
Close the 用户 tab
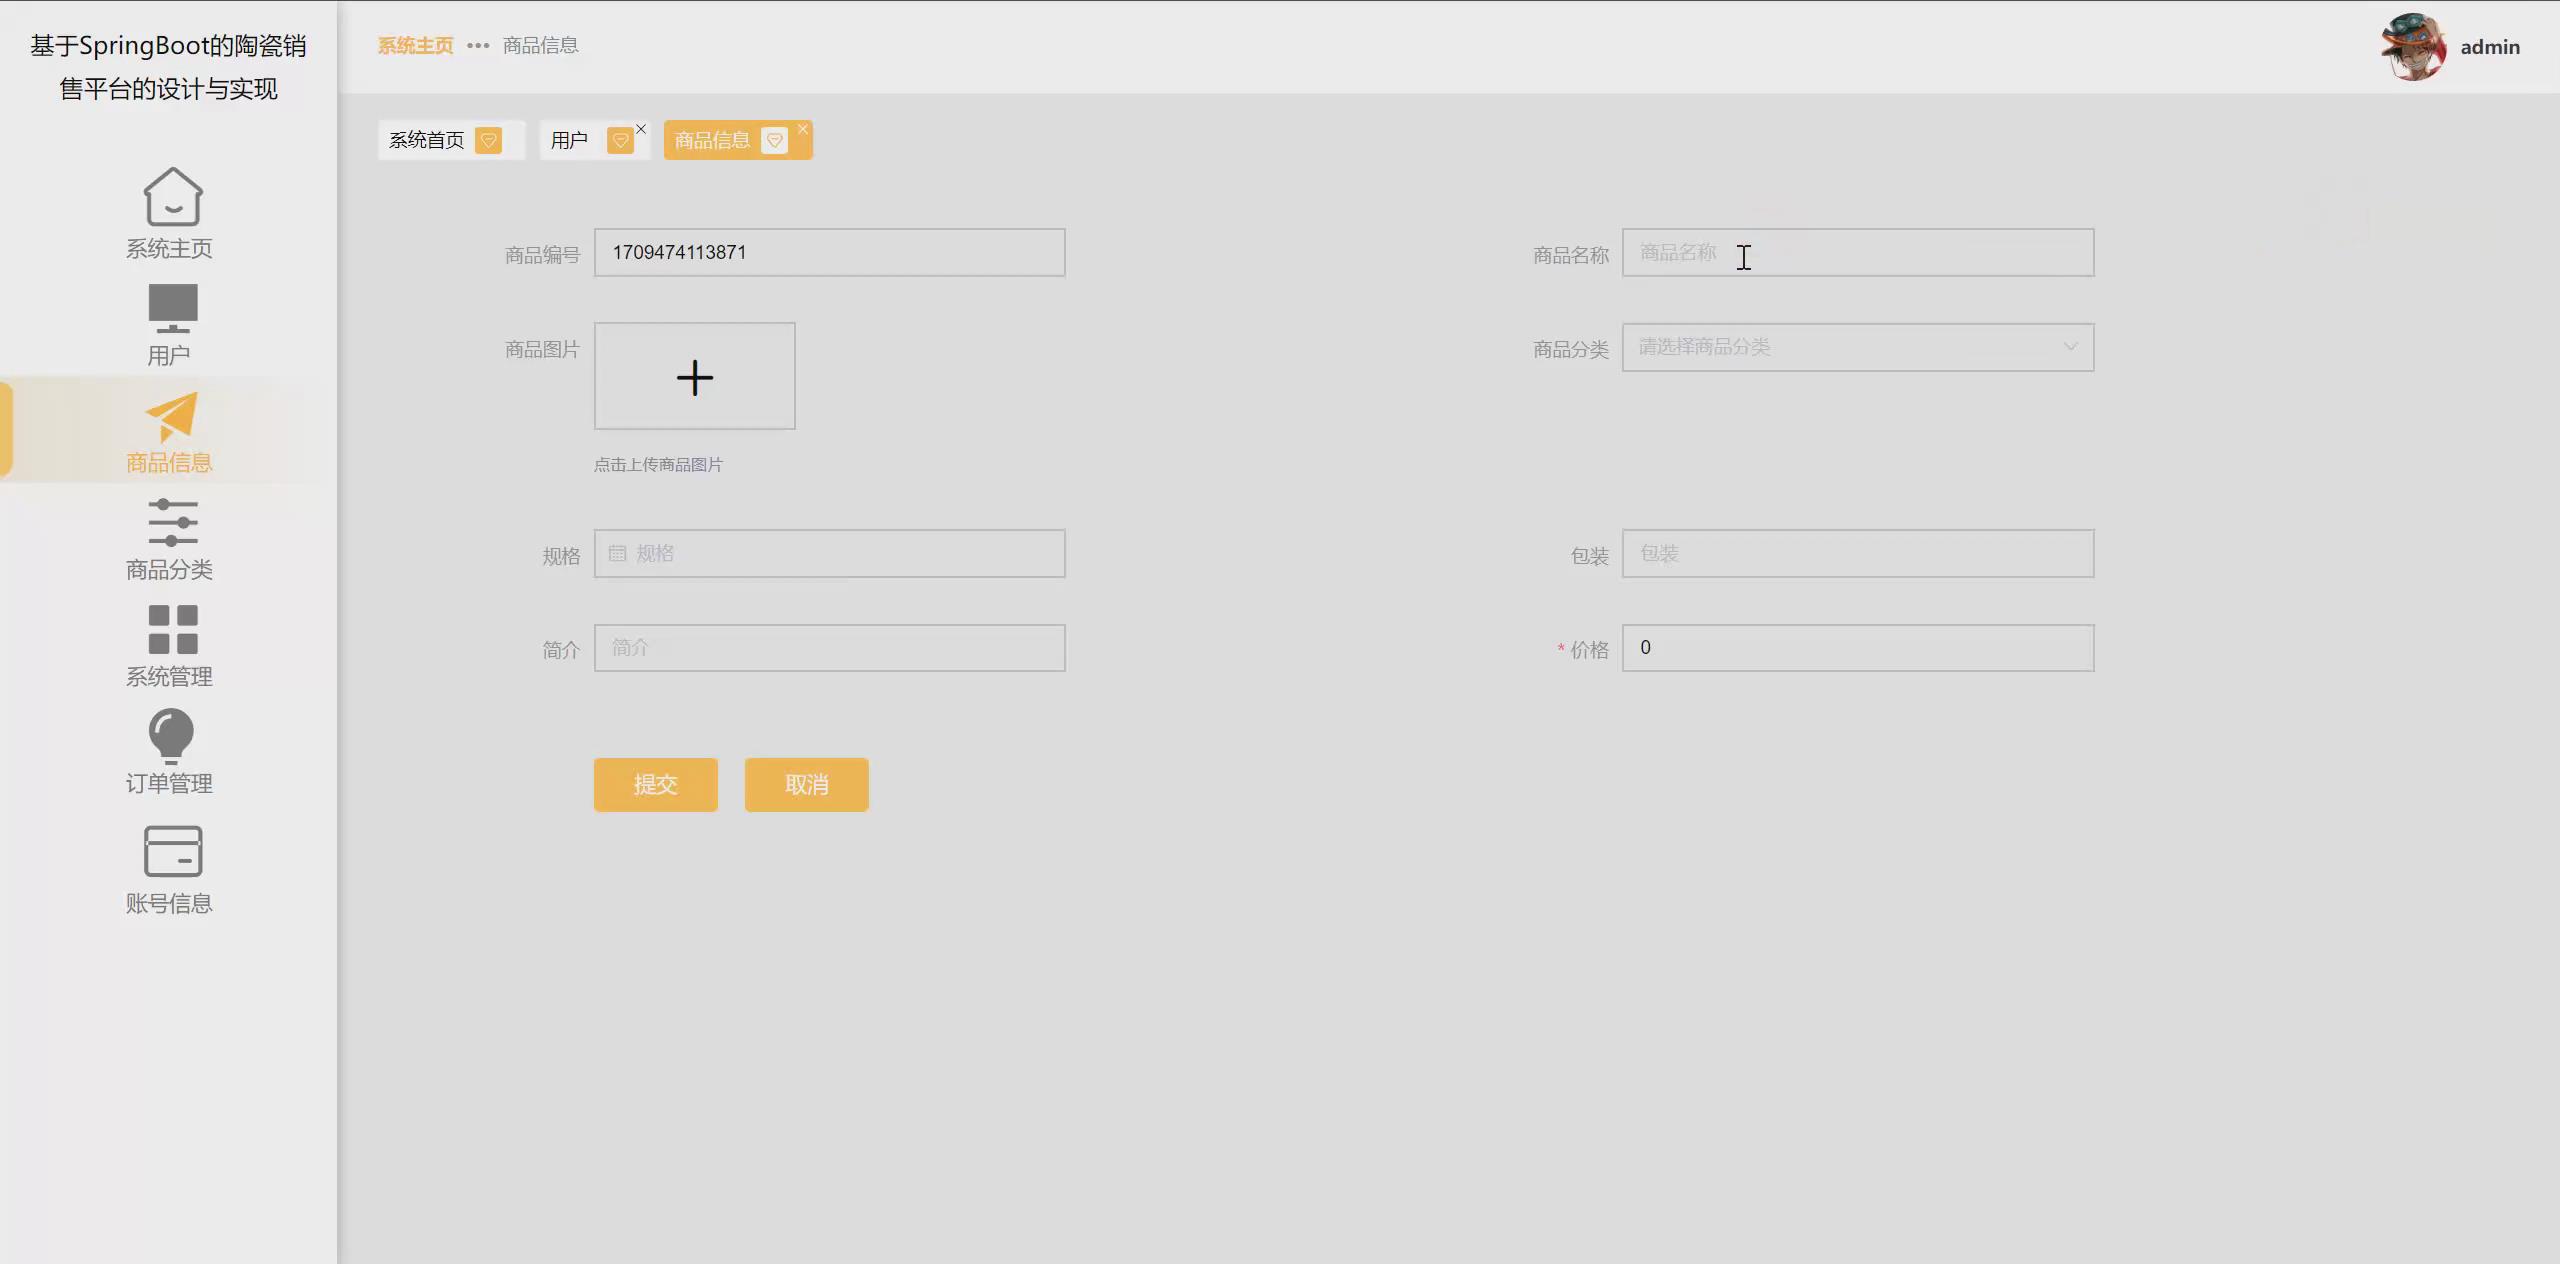641,129
